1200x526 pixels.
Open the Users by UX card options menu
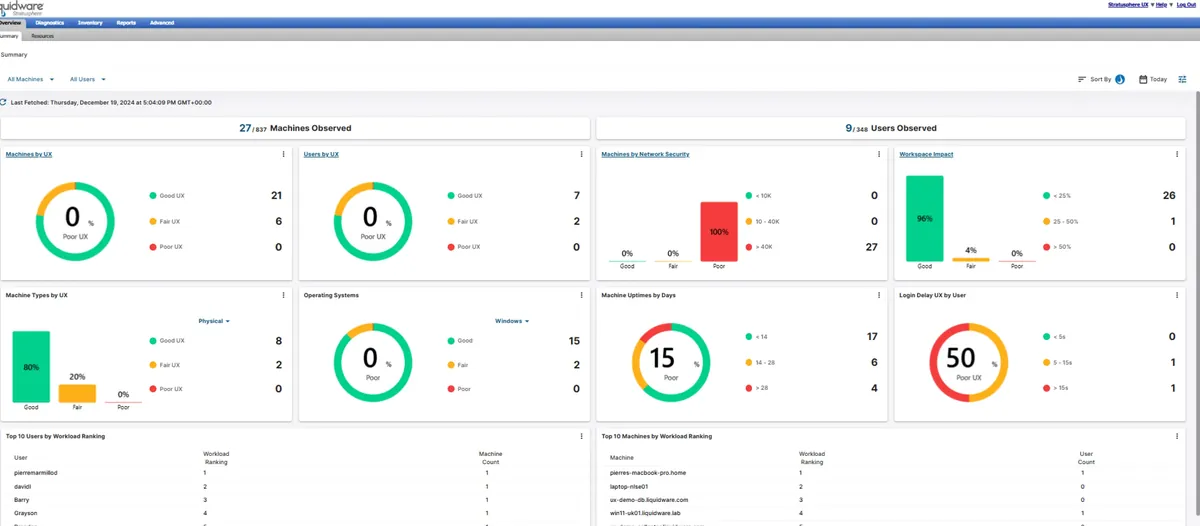[x=582, y=154]
